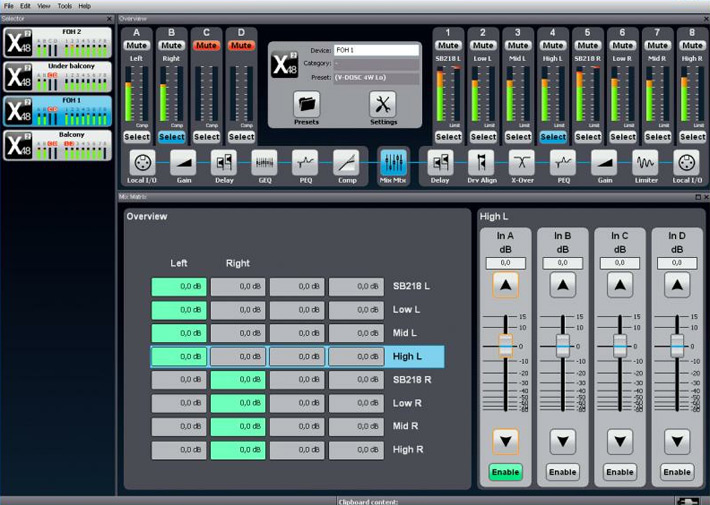Image resolution: width=710 pixels, height=505 pixels.
Task: Click the In C fader handle
Action: click(x=620, y=344)
